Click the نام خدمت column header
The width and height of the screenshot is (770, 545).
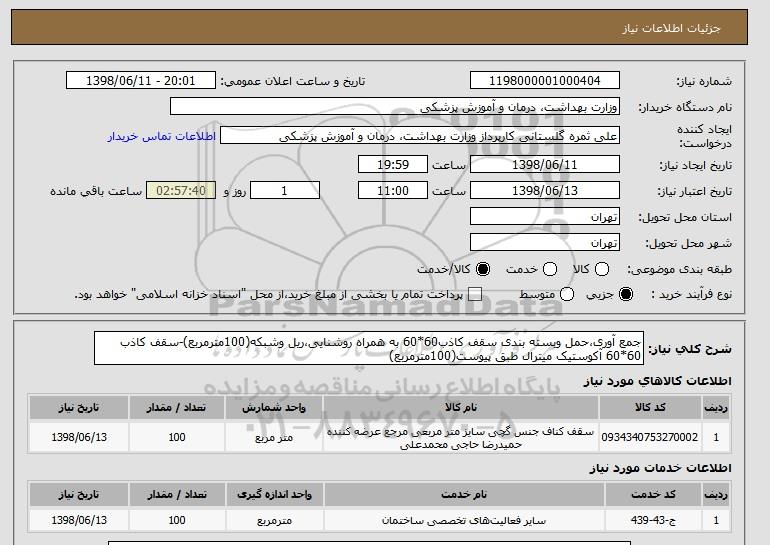464,494
